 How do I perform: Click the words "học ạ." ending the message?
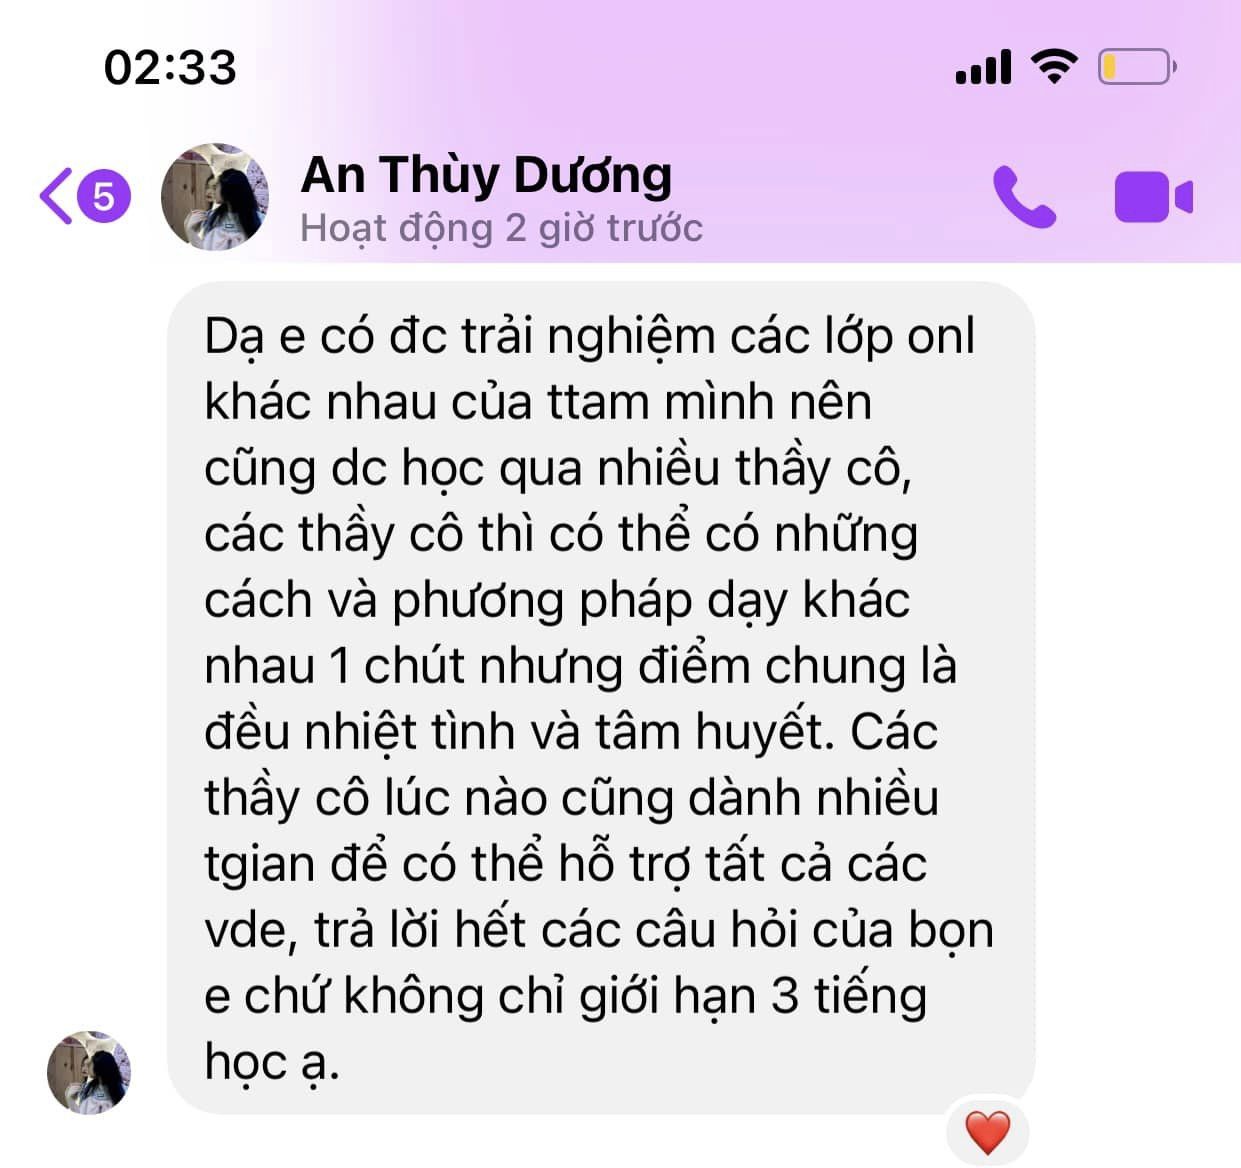click(x=272, y=1063)
